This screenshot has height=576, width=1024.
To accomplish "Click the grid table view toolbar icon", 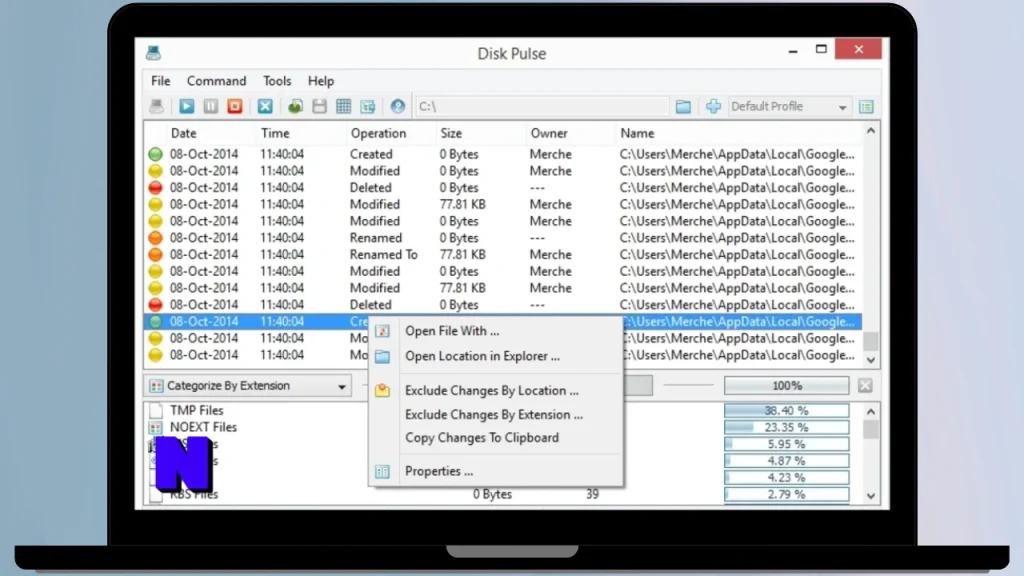I will (344, 106).
